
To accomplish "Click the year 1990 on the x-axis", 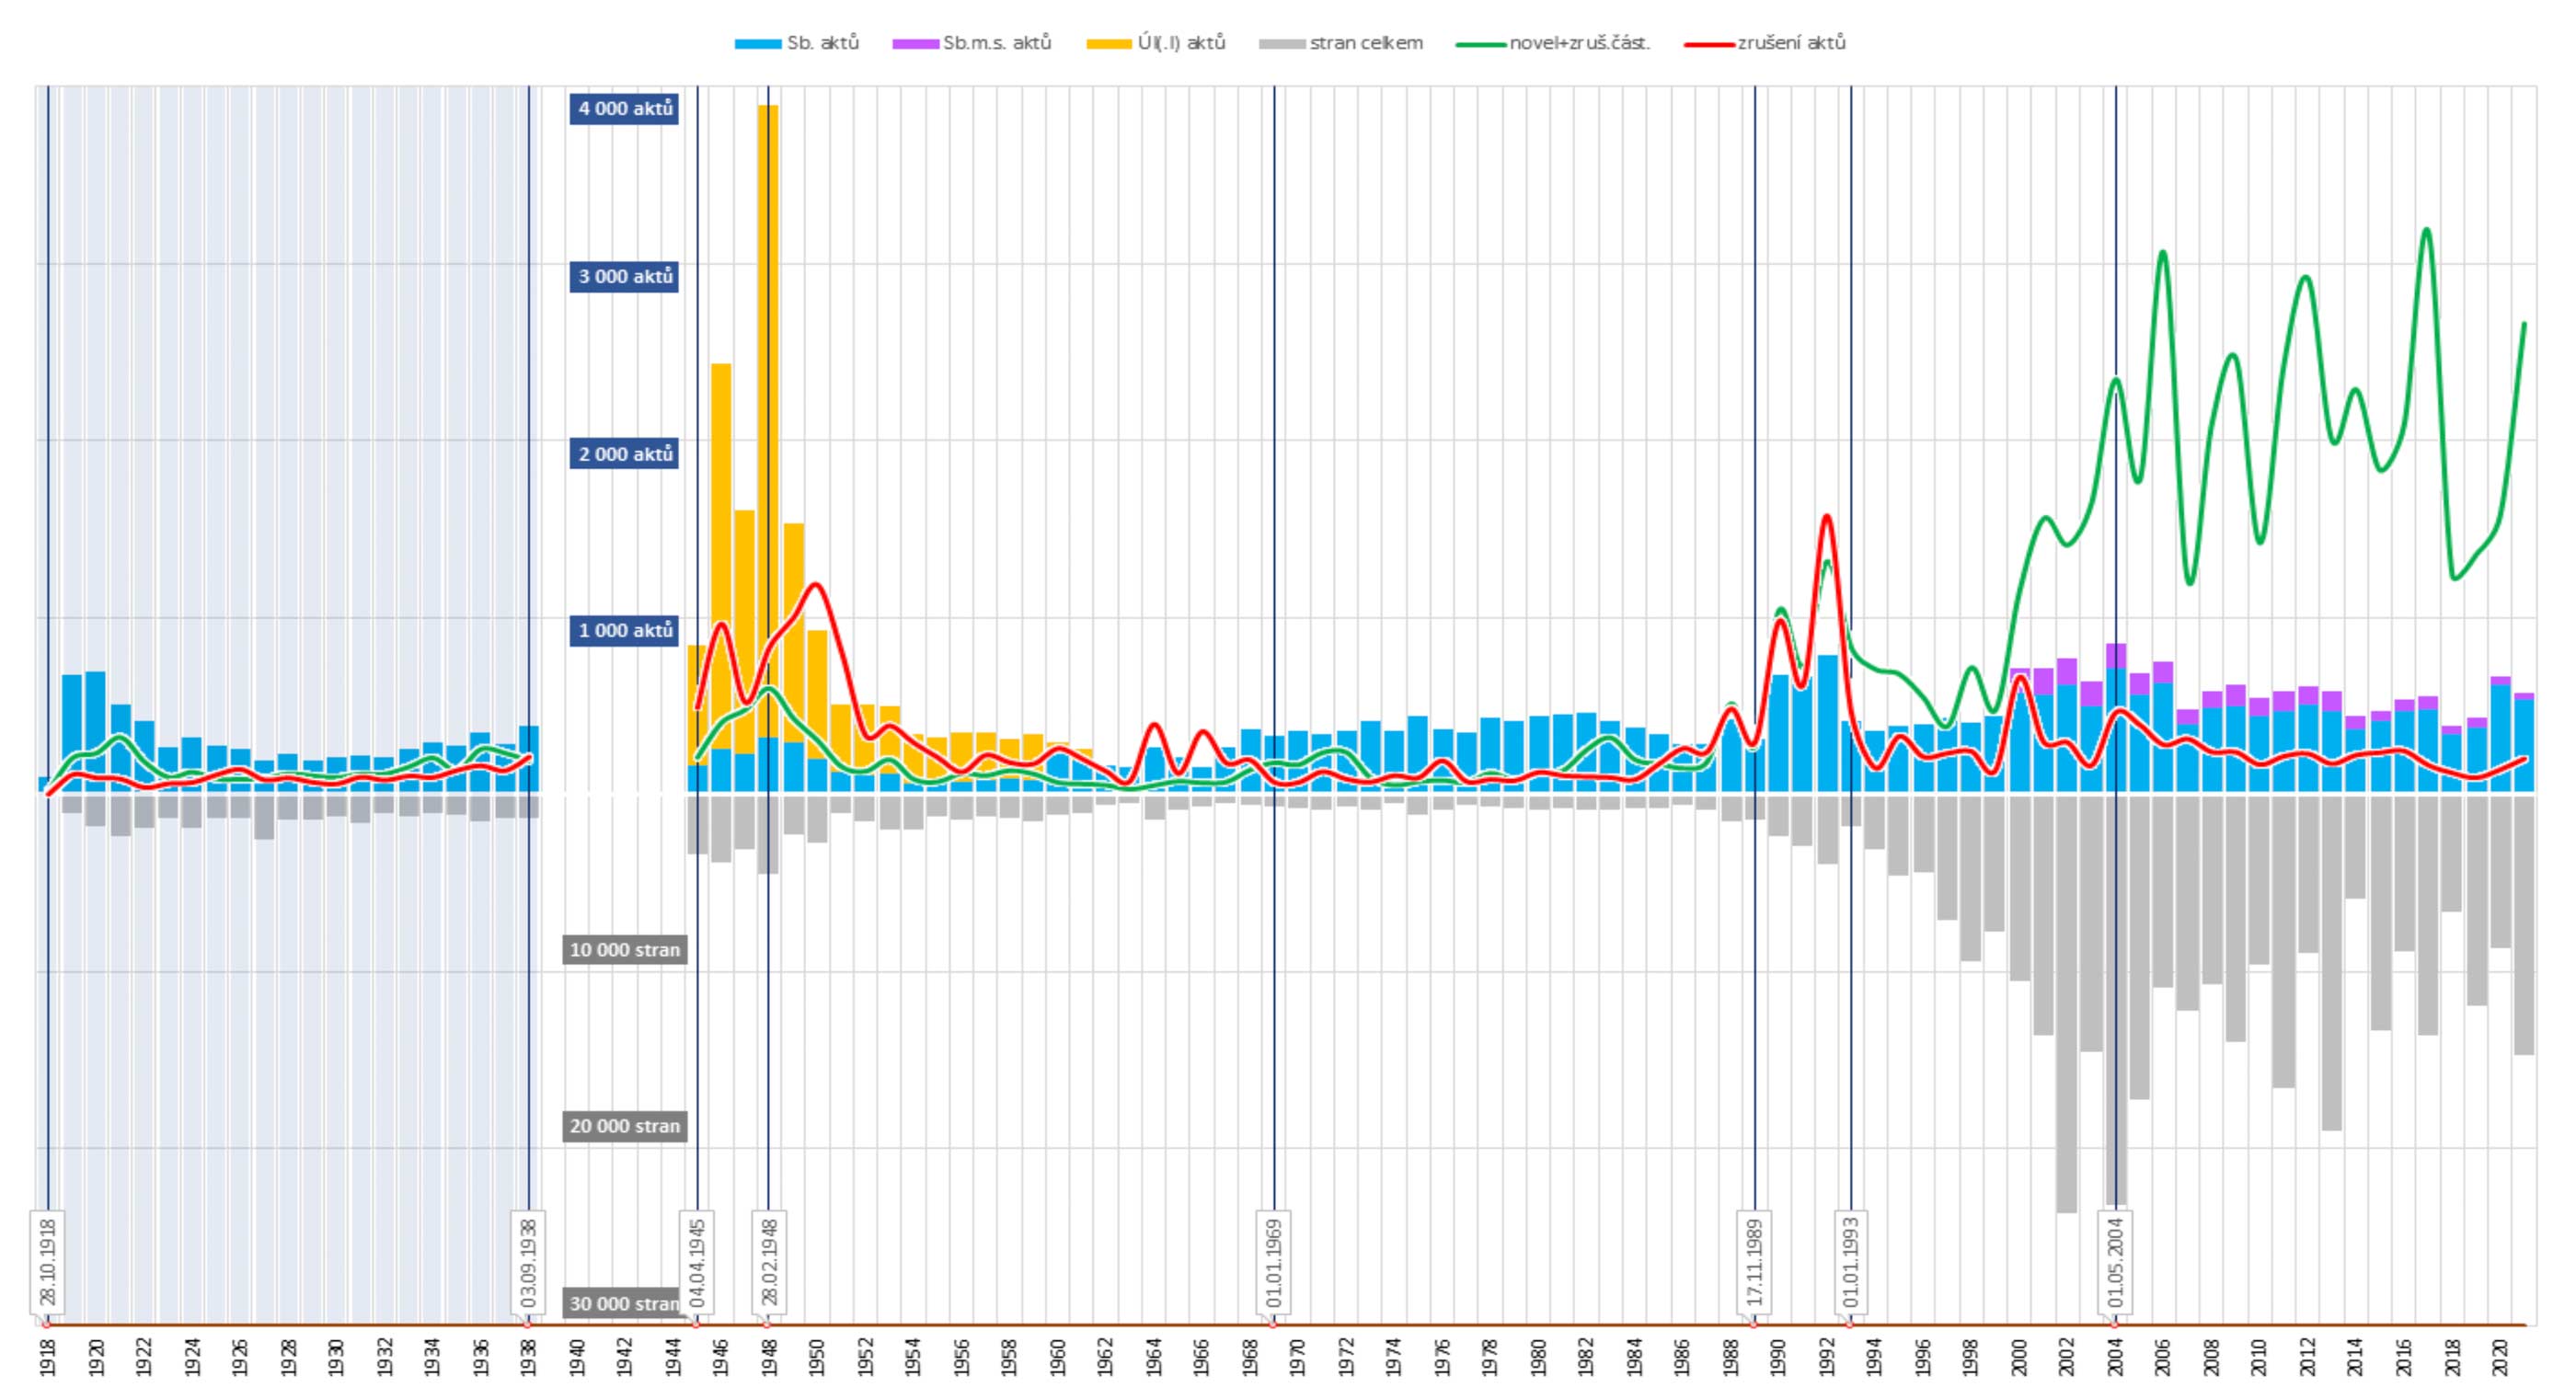I will (1779, 1357).
